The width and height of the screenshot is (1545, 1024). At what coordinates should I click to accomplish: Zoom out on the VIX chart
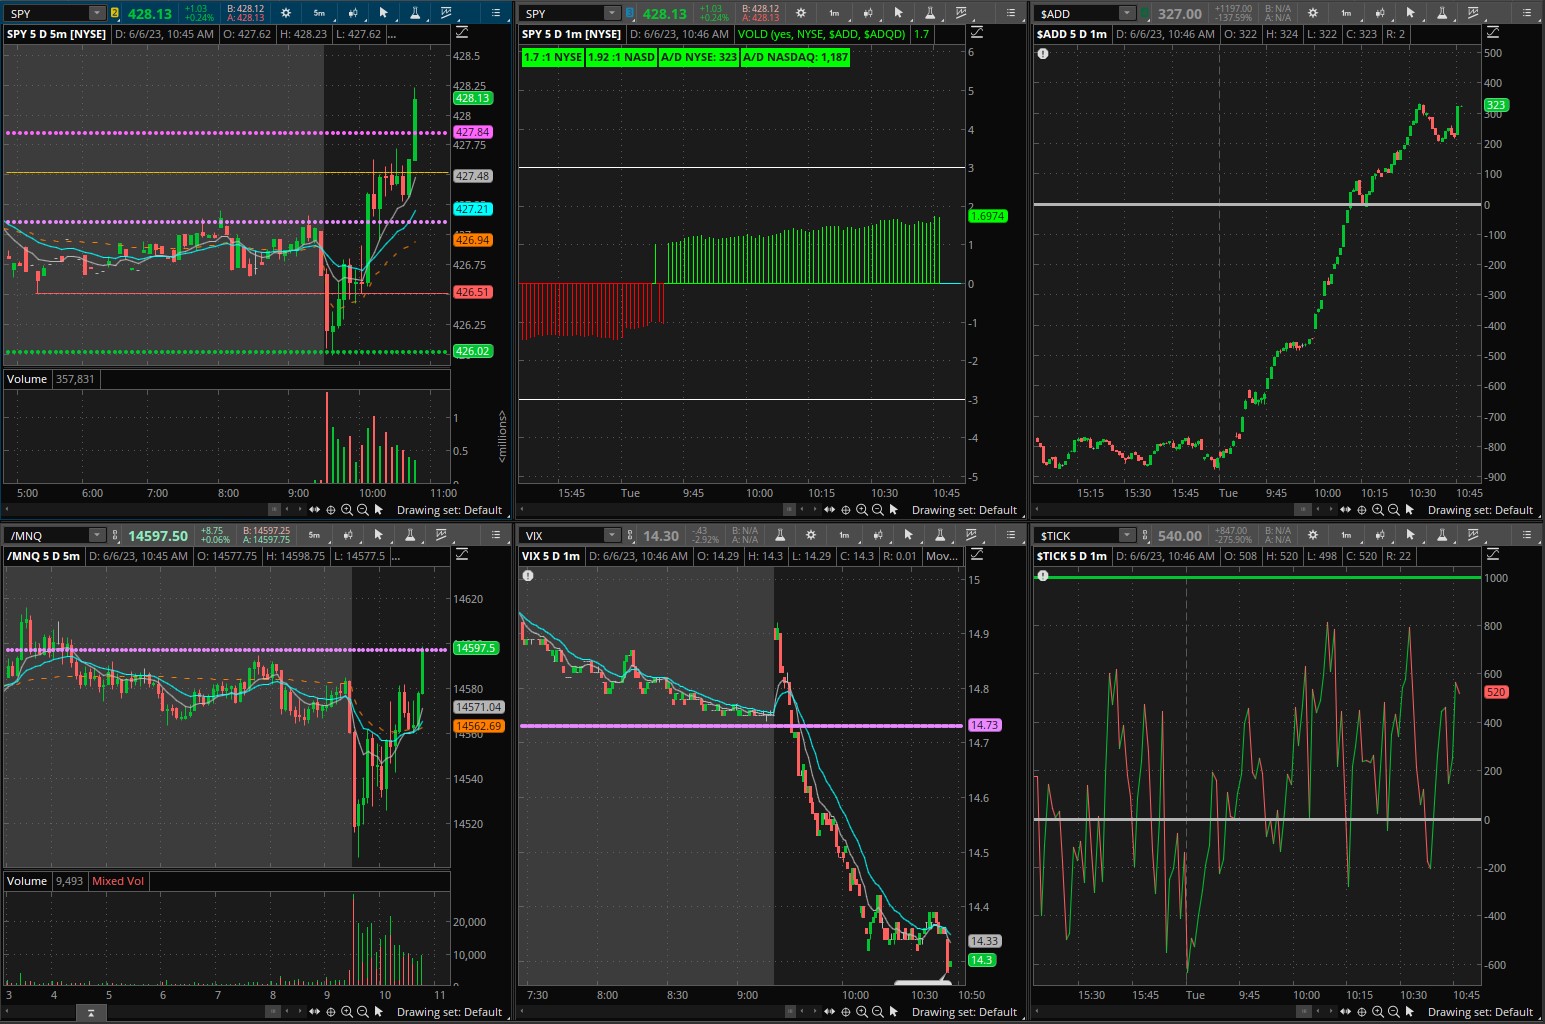click(x=877, y=1012)
